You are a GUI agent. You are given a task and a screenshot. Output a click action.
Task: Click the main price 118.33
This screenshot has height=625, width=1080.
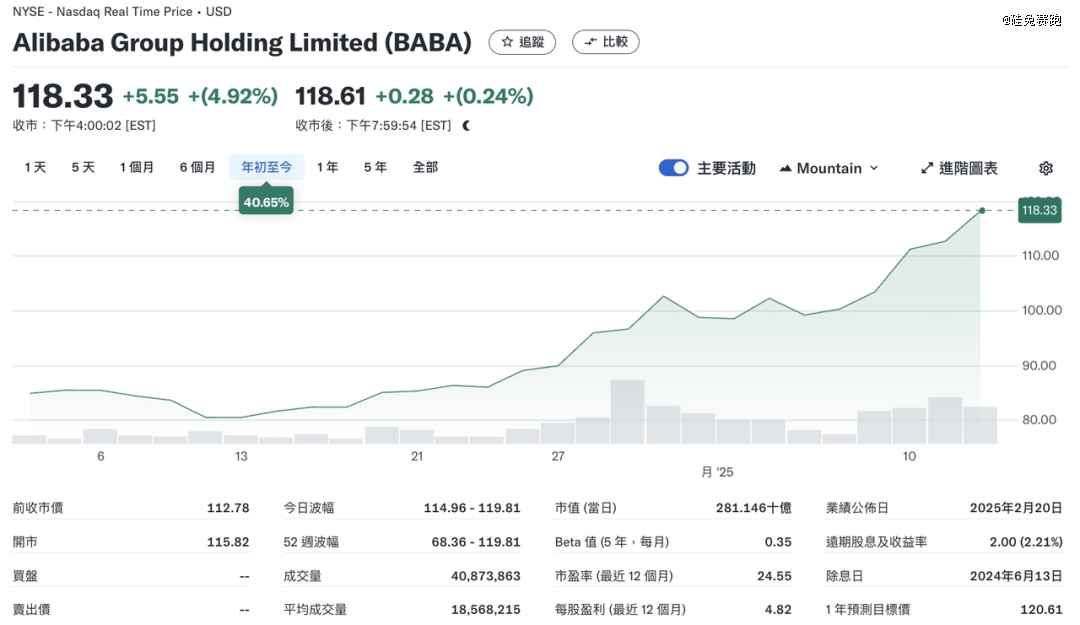tap(63, 96)
